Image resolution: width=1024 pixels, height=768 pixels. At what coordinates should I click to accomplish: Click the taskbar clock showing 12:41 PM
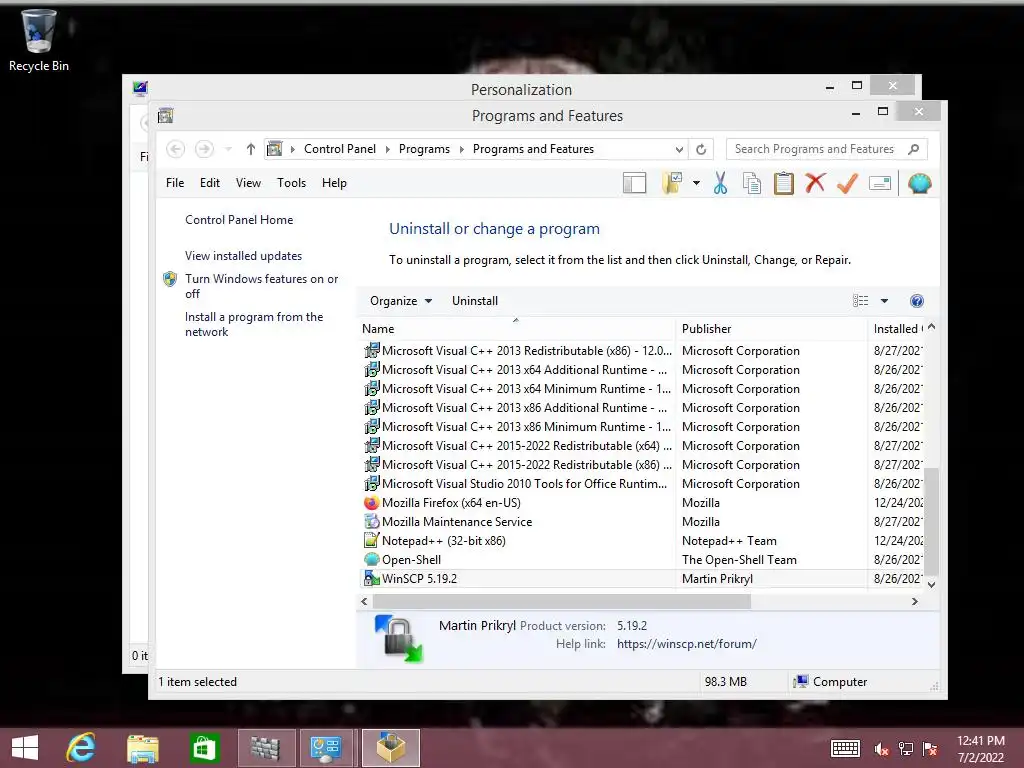980,748
